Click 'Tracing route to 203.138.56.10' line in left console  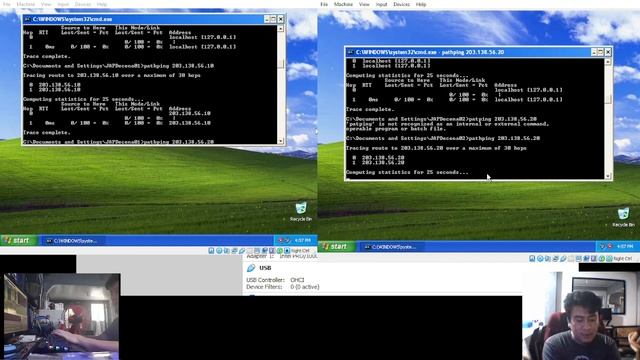click(111, 75)
